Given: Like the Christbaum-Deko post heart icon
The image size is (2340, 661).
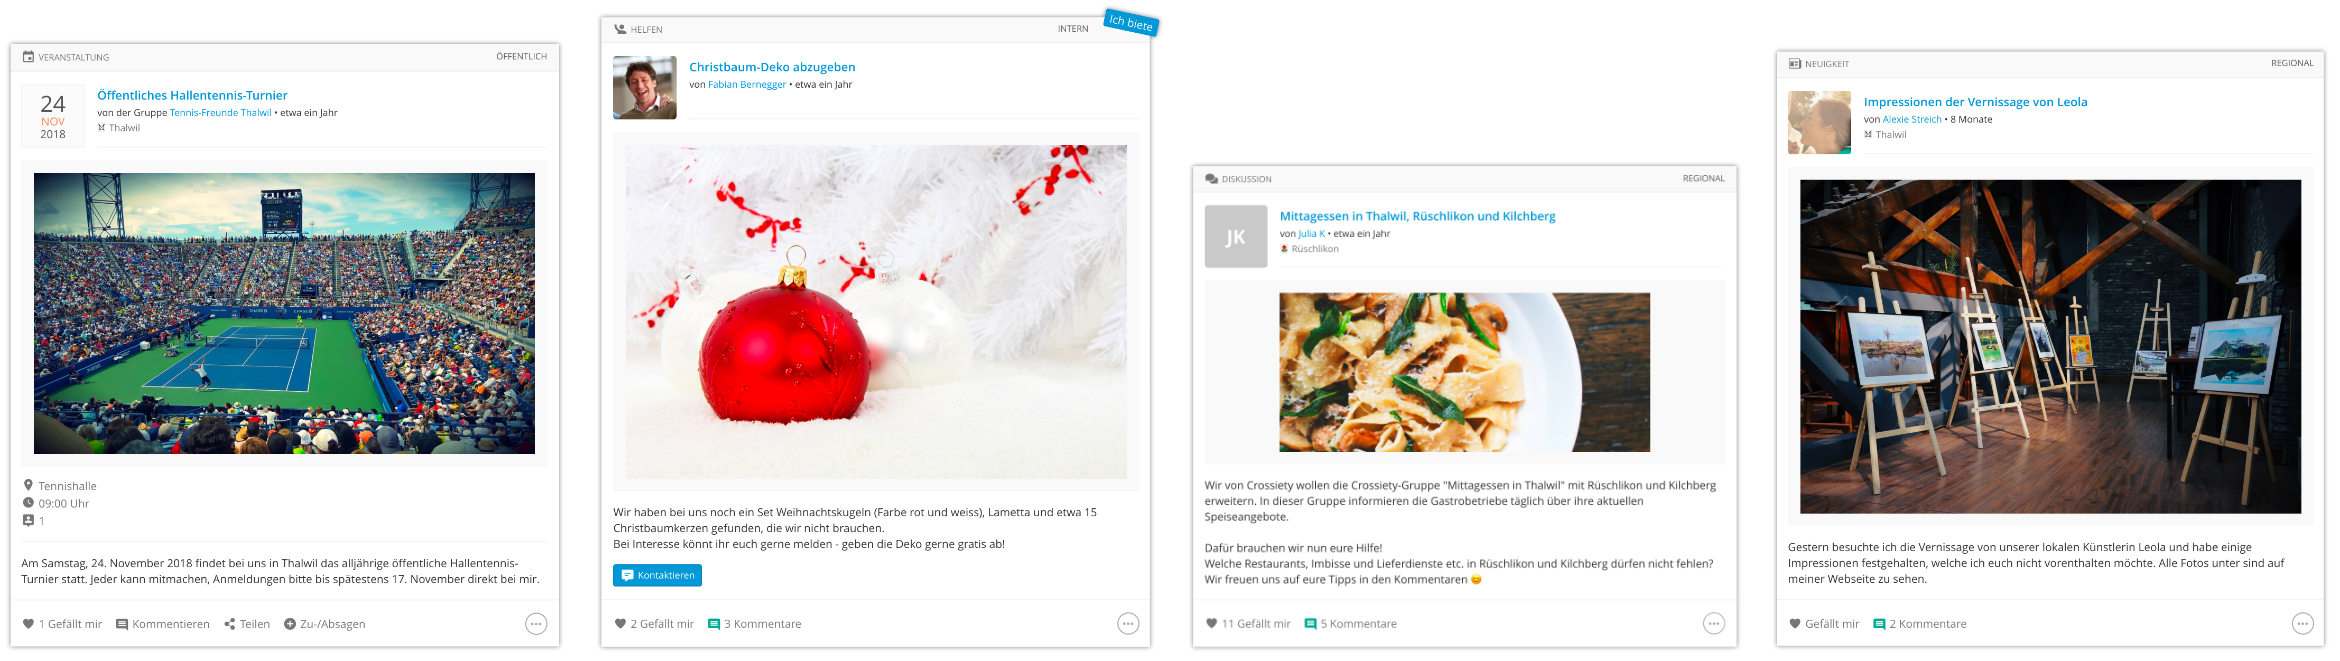Looking at the screenshot, I should point(620,624).
